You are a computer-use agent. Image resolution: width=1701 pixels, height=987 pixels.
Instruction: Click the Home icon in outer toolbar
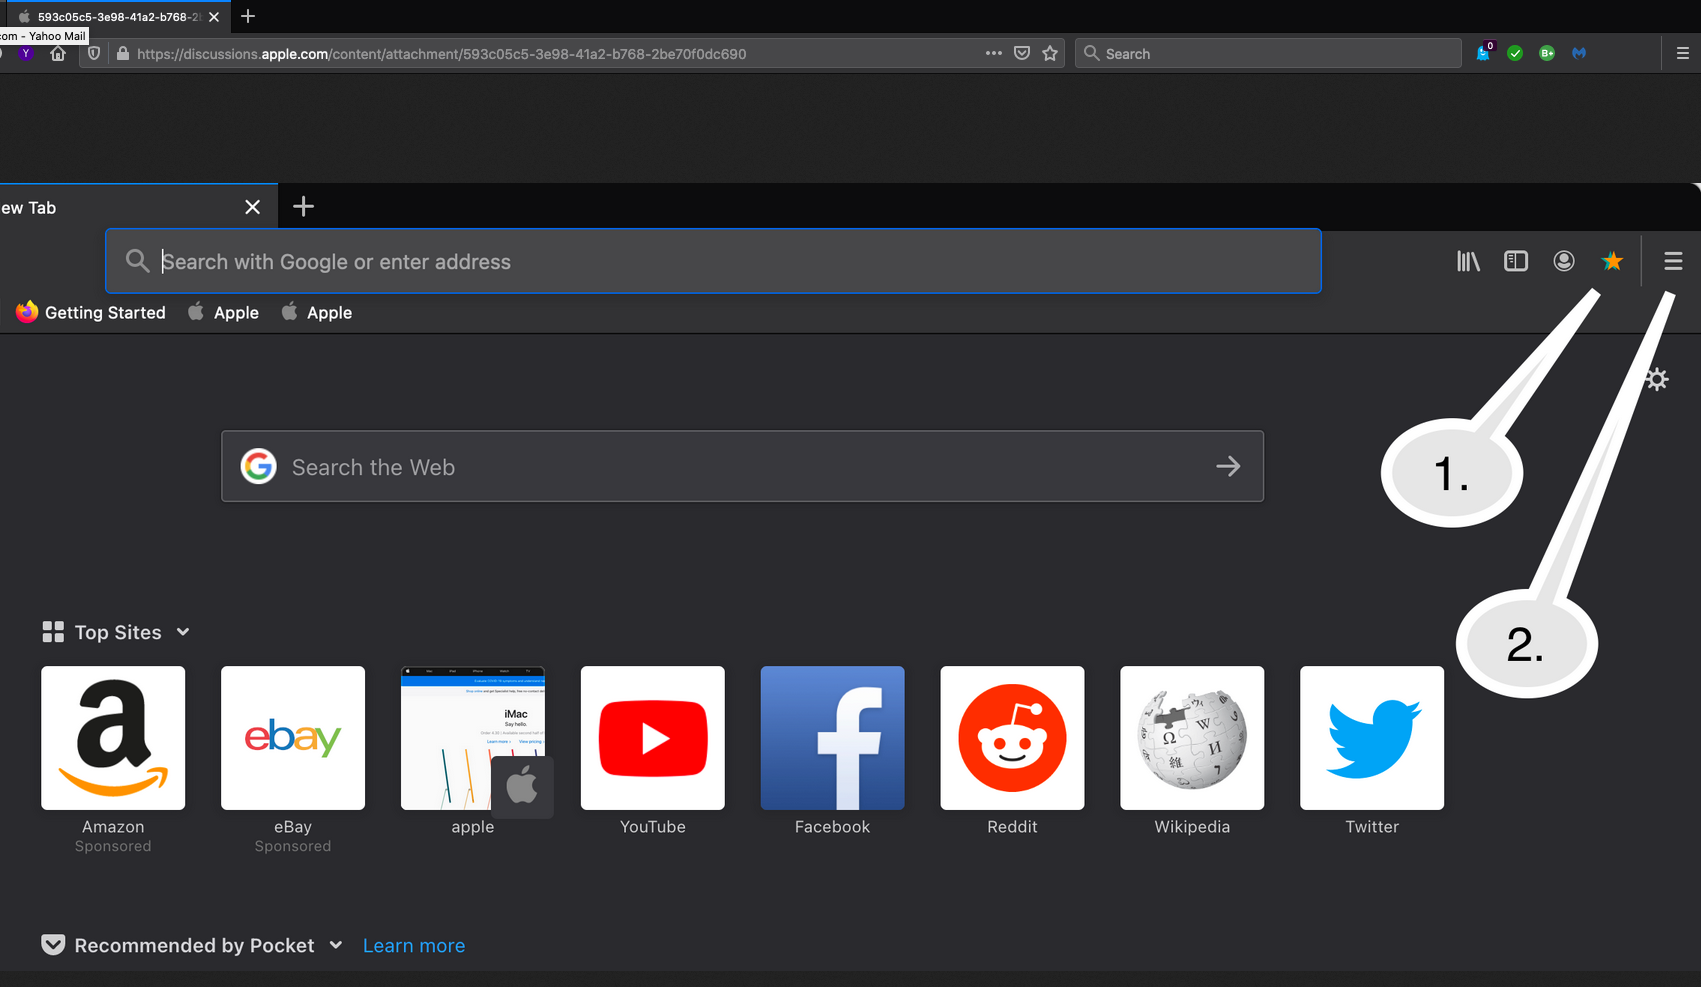point(58,54)
